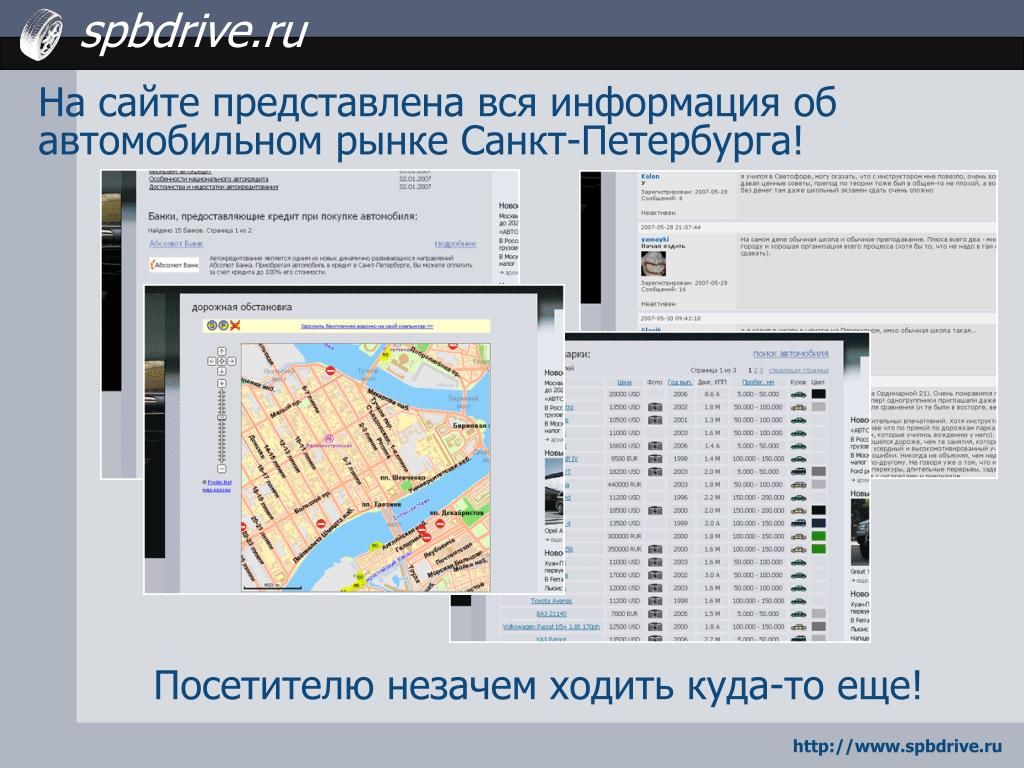Open photo icon in the 12500 USD row

[654, 626]
